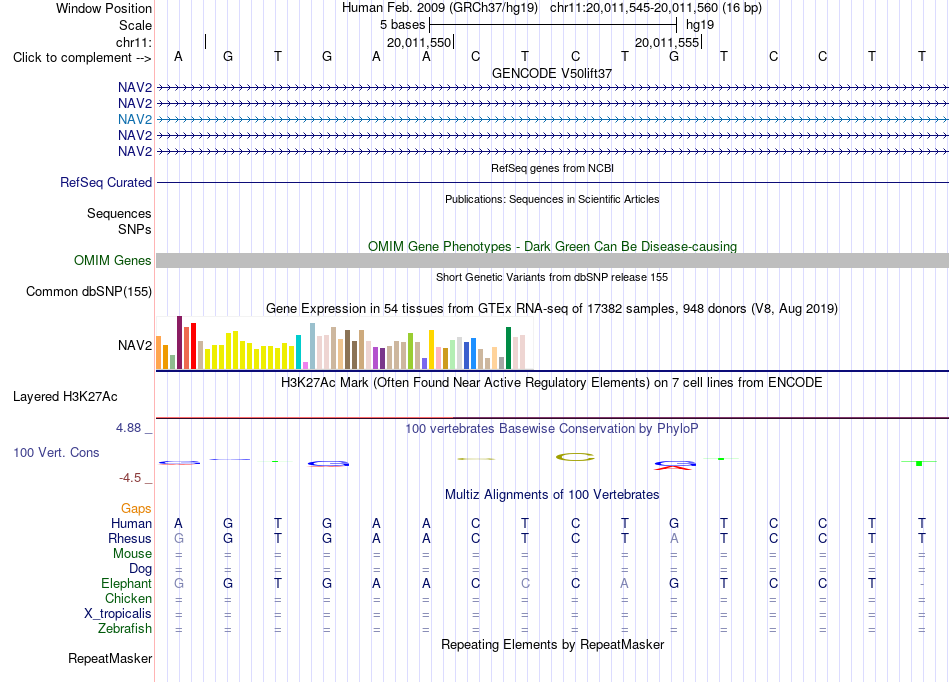Click the Chicken species label
Viewport: 950px width, 682px height.
(x=128, y=598)
